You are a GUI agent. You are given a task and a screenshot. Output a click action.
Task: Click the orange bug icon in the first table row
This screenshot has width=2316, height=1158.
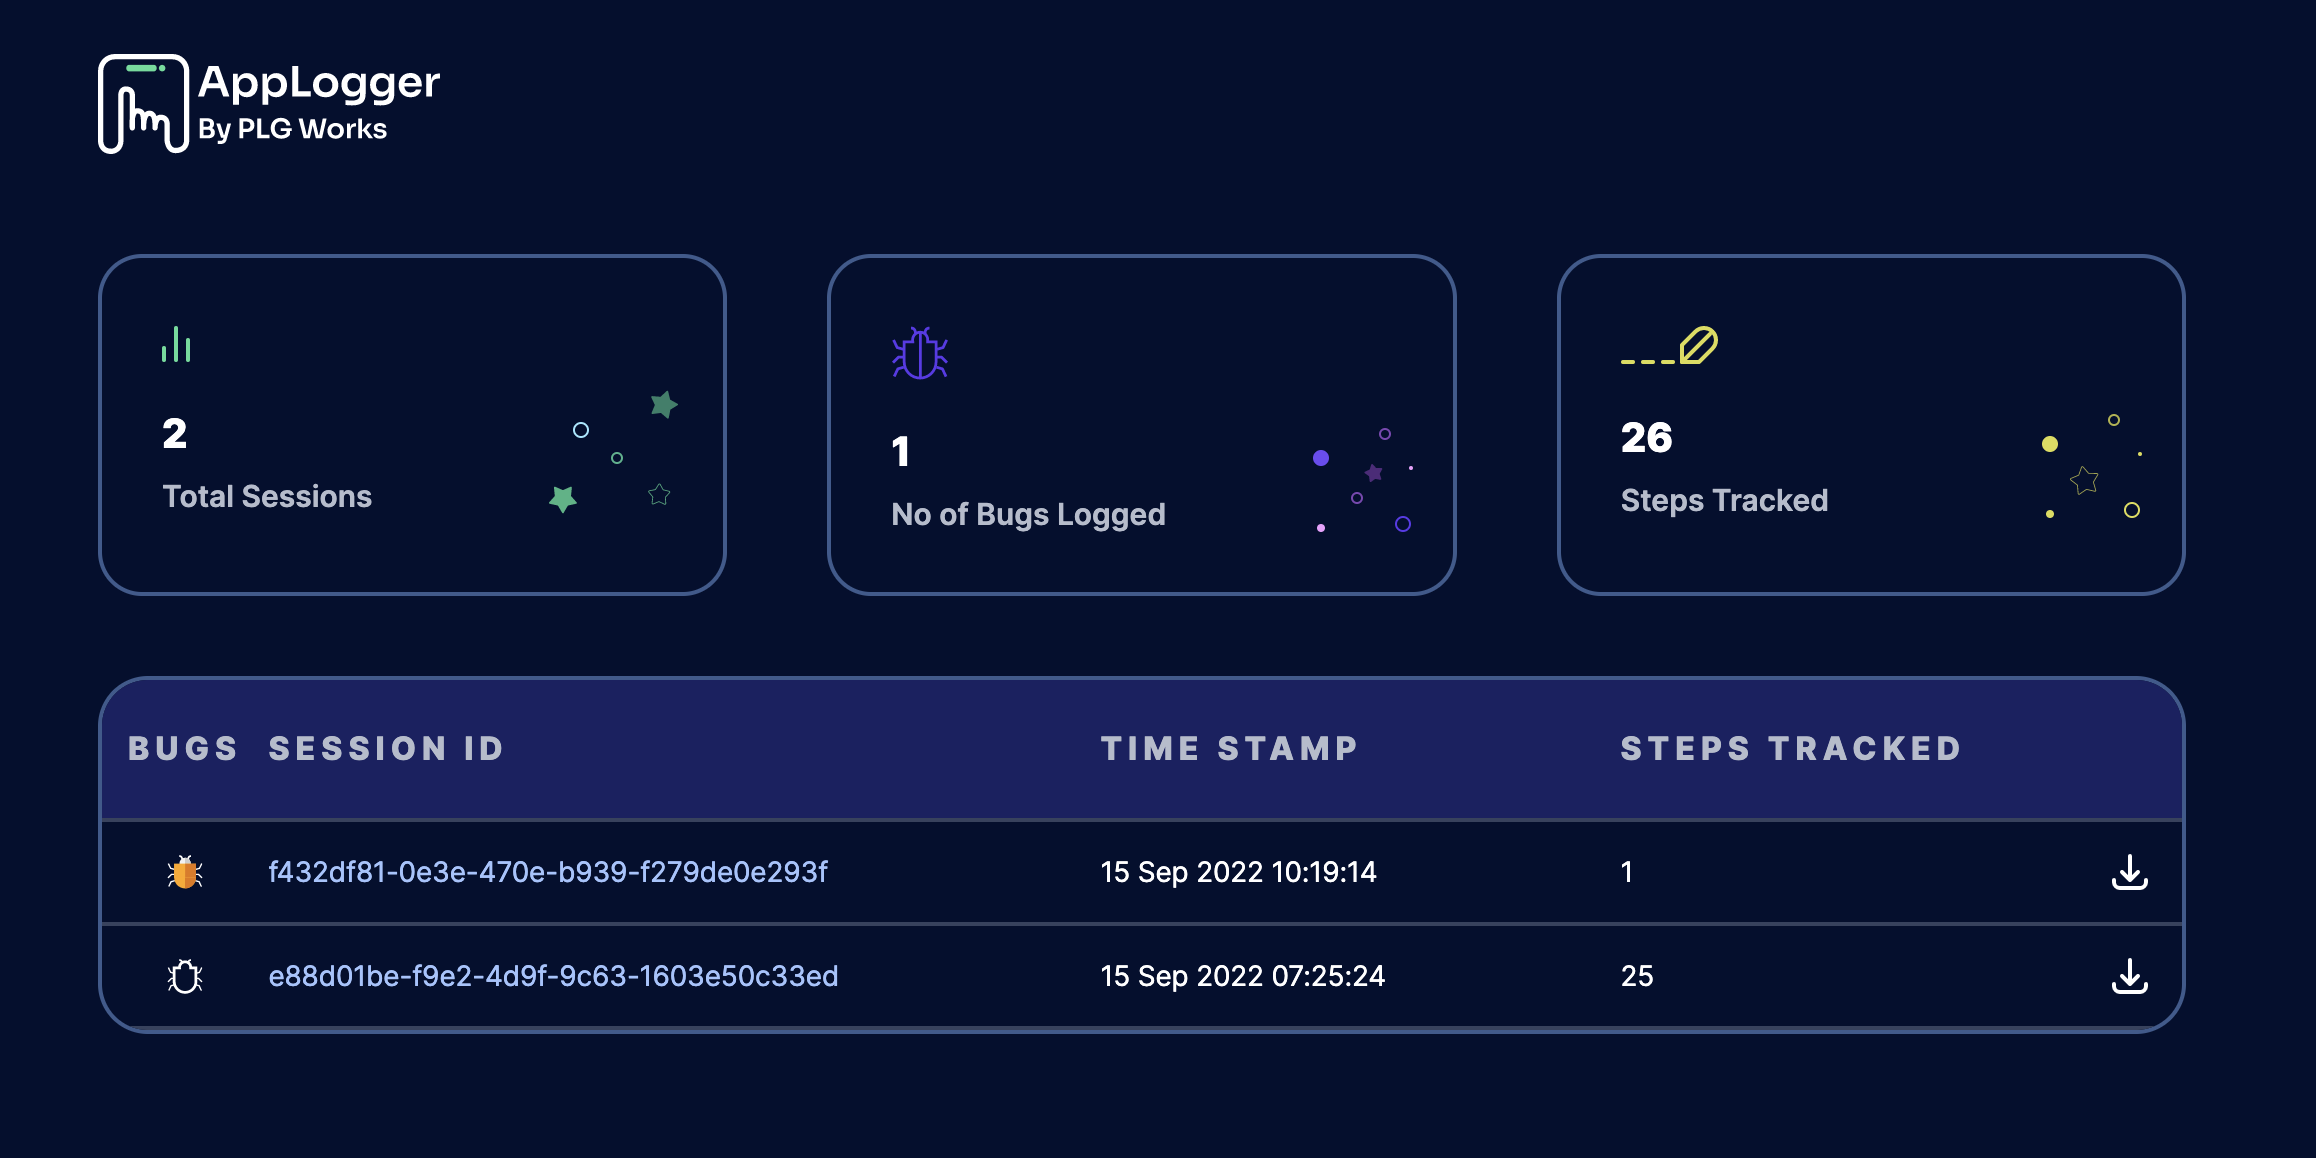tap(185, 871)
